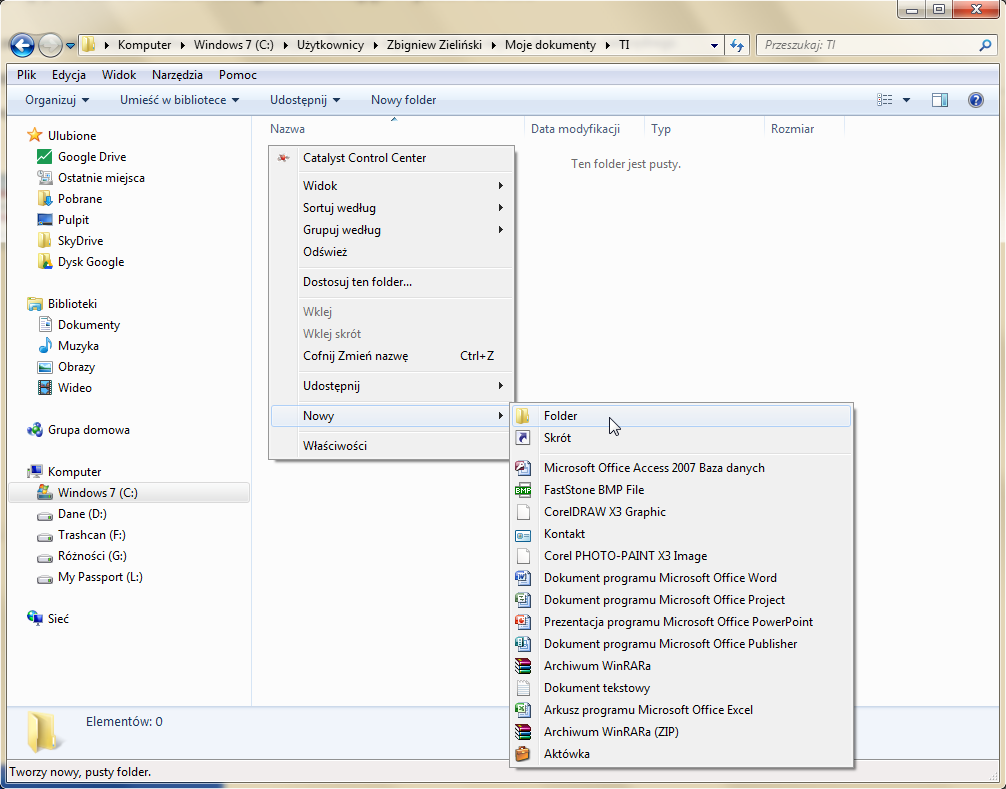The width and height of the screenshot is (1006, 789).
Task: Click the Skrót shortcut icon
Action: (x=523, y=438)
